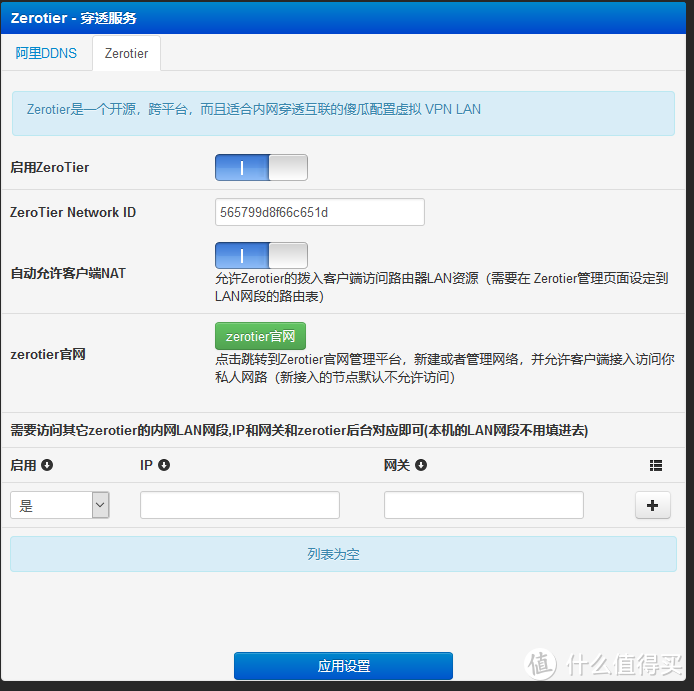The height and width of the screenshot is (691, 694).
Task: Click the zerotier官网 row label
Action: (x=48, y=354)
